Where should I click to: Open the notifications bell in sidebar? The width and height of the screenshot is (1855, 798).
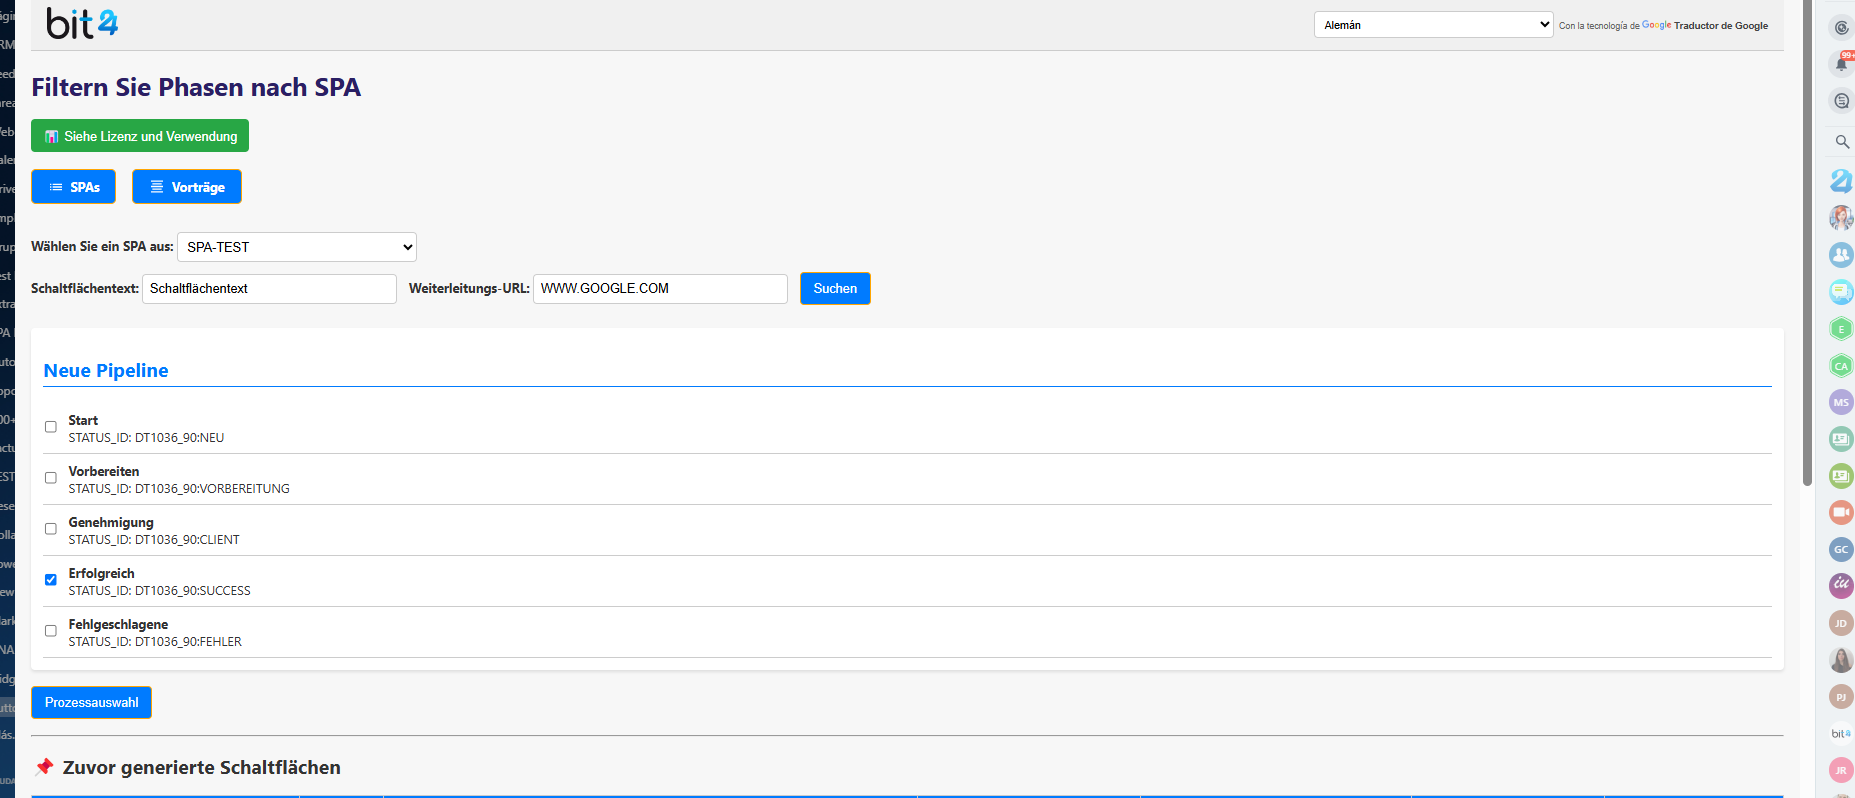pyautogui.click(x=1840, y=64)
